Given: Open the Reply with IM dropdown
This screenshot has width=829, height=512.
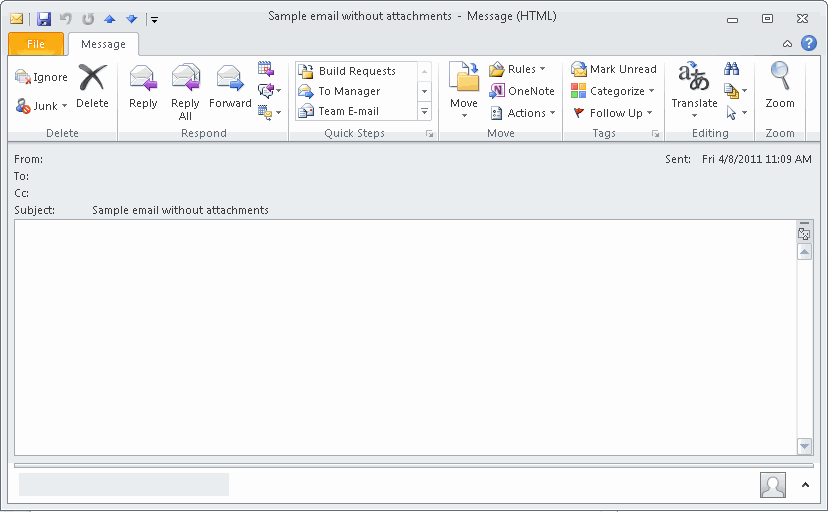Looking at the screenshot, I should 269,90.
